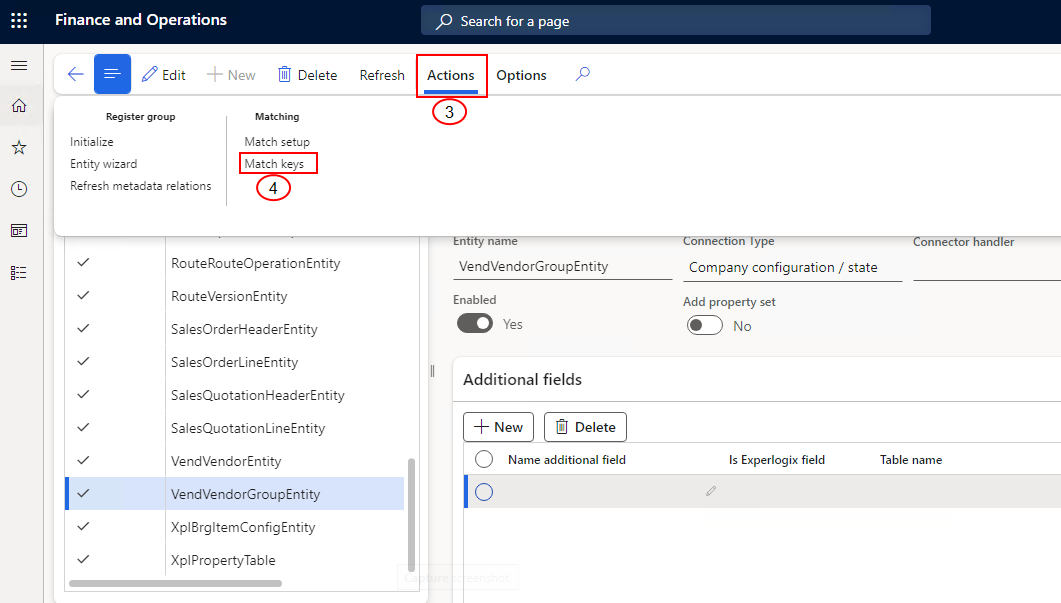The image size is (1061, 603).
Task: Open Workspaces icon in the sidebar
Action: coord(19,231)
